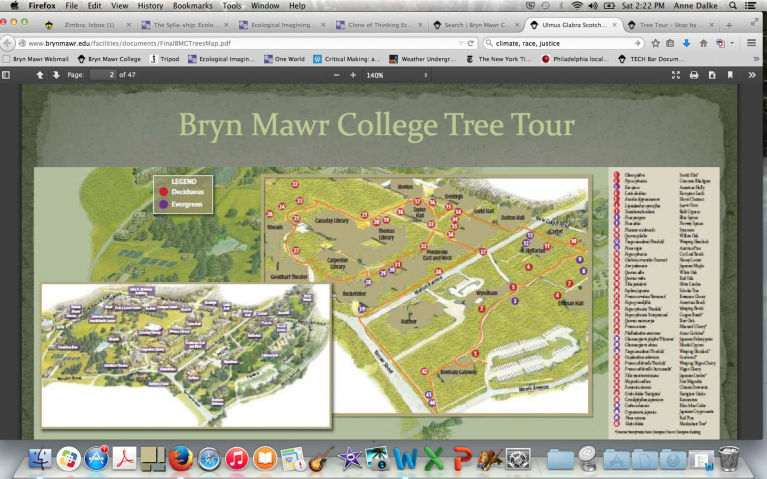Open Bryn Mawr Webmail bookmark

click(x=36, y=59)
